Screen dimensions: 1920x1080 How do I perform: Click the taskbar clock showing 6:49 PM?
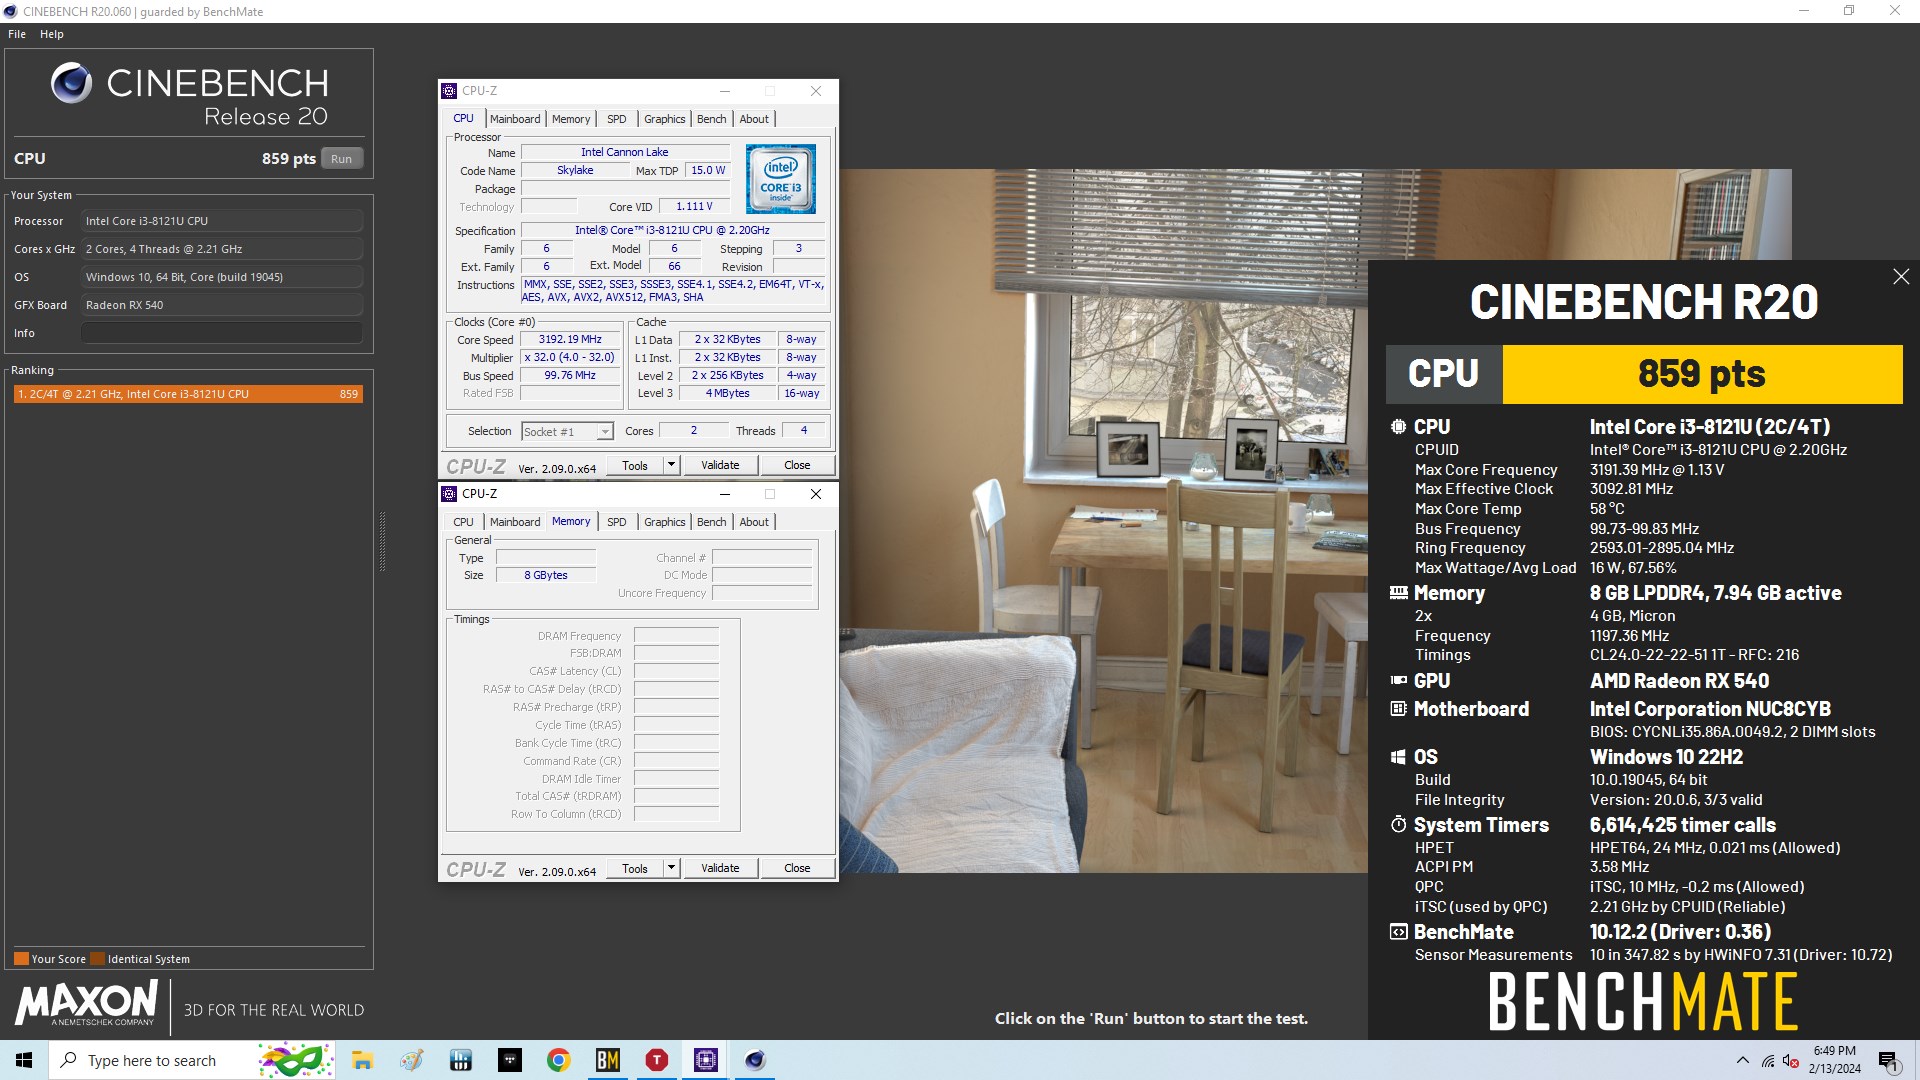(x=1835, y=1060)
